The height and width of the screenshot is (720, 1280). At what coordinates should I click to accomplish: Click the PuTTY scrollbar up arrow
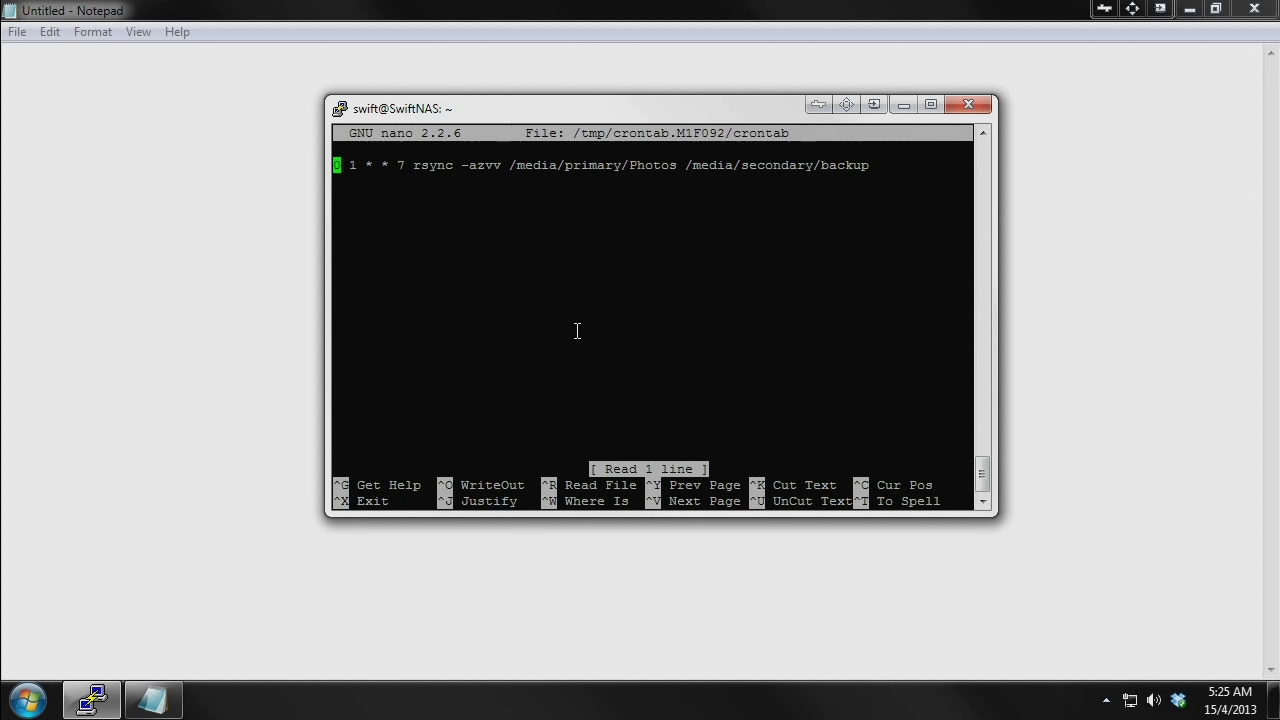point(982,133)
